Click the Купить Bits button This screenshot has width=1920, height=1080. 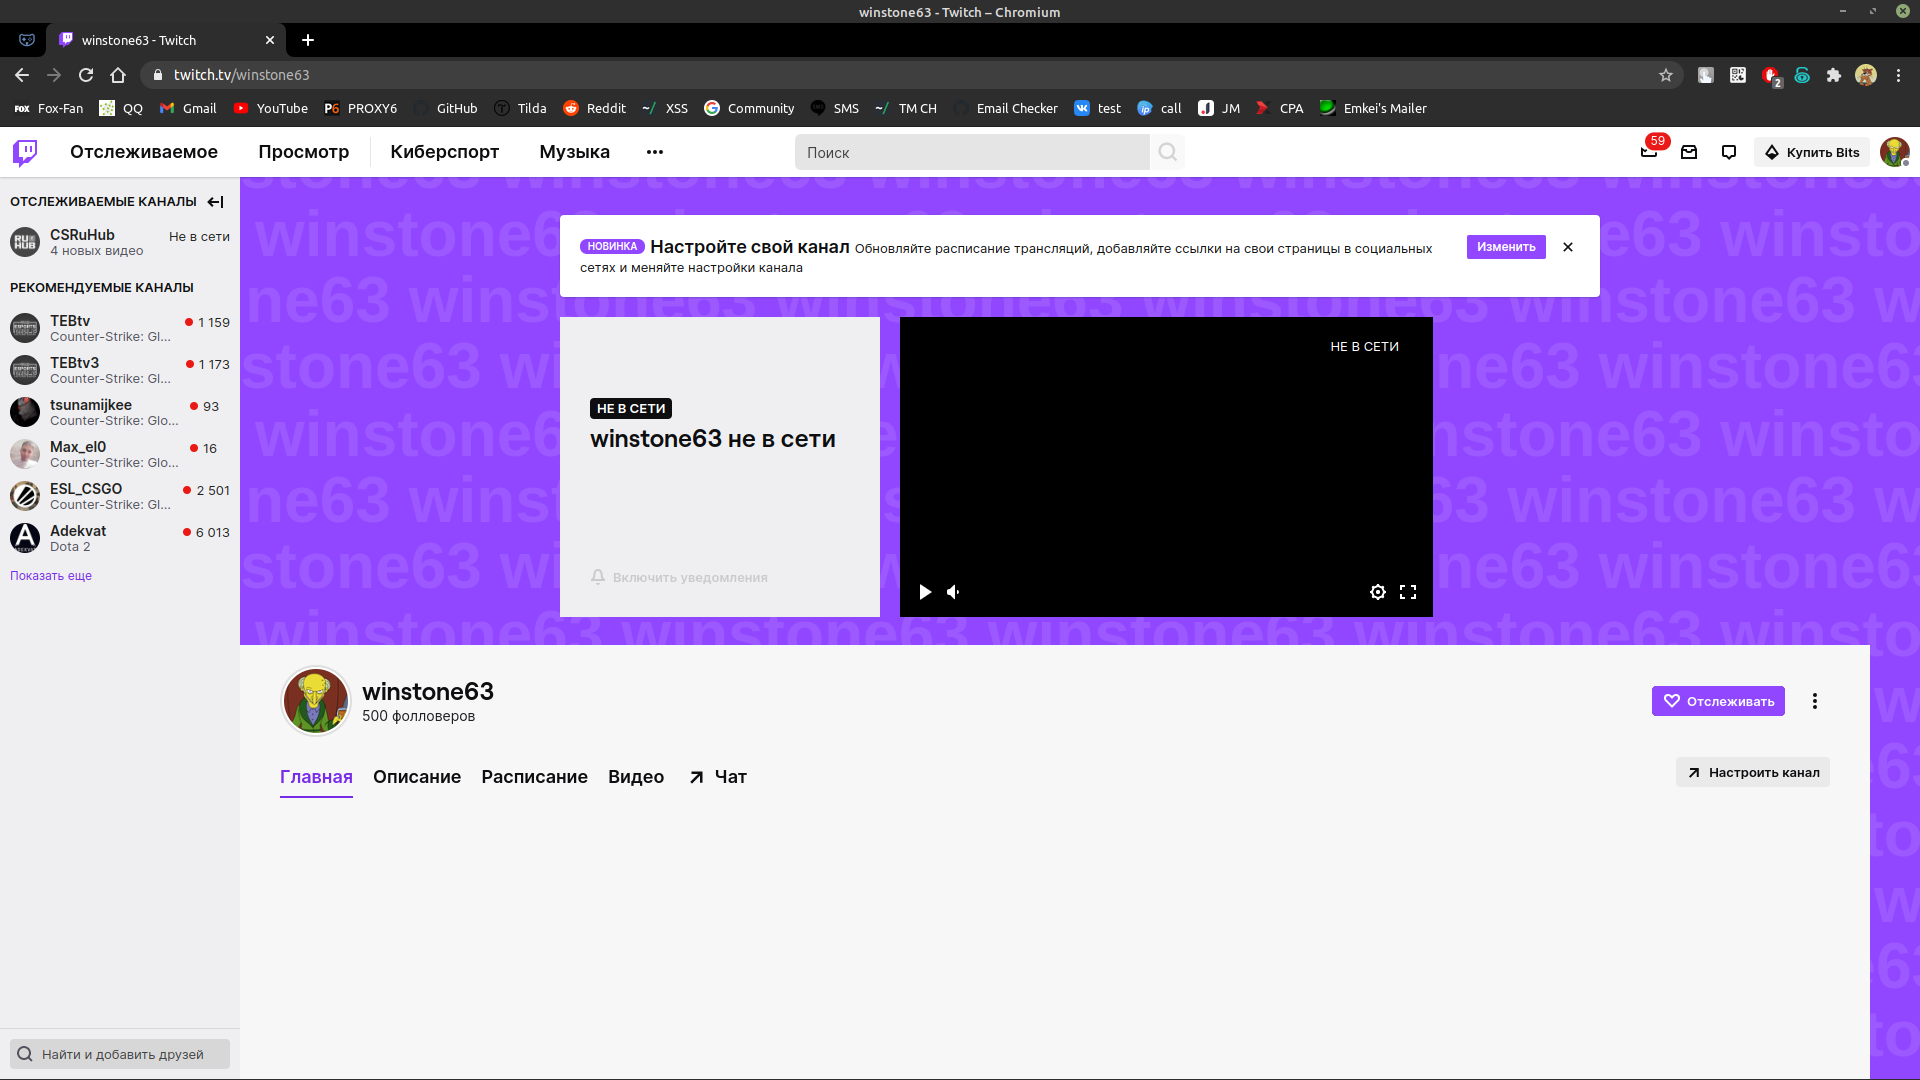pos(1811,152)
